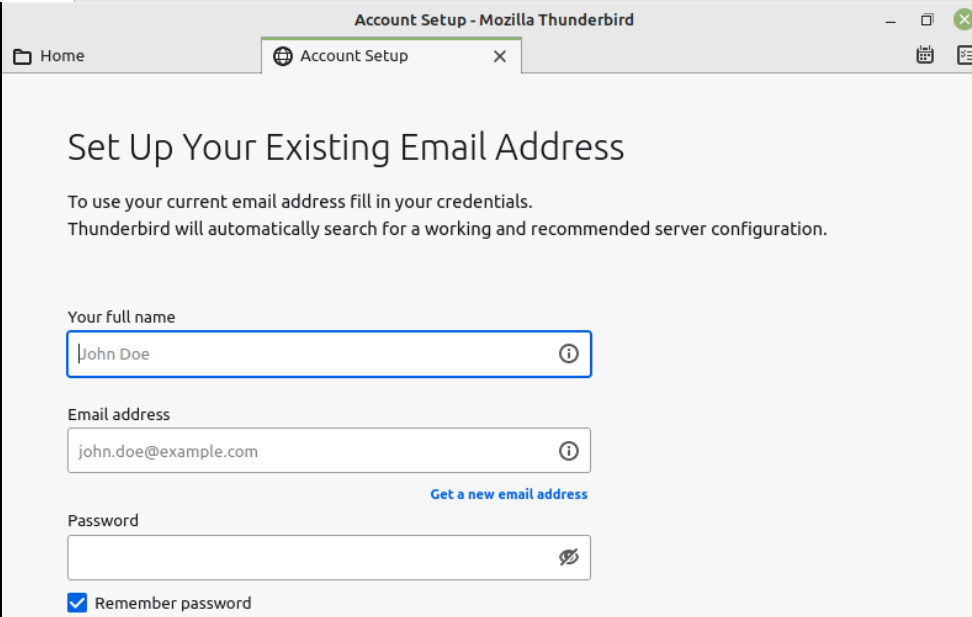972x617 pixels.
Task: Close the Thunderbird window with green X
Action: pos(963,20)
